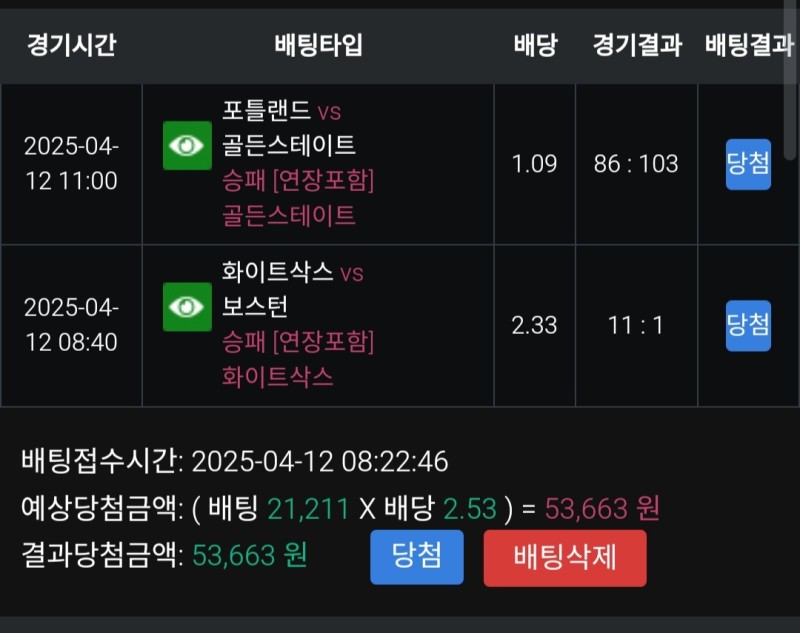This screenshot has height=633, width=800.
Task: Click the eye icon for 화이트삭스 vs 보스턴
Action: pyautogui.click(x=187, y=307)
